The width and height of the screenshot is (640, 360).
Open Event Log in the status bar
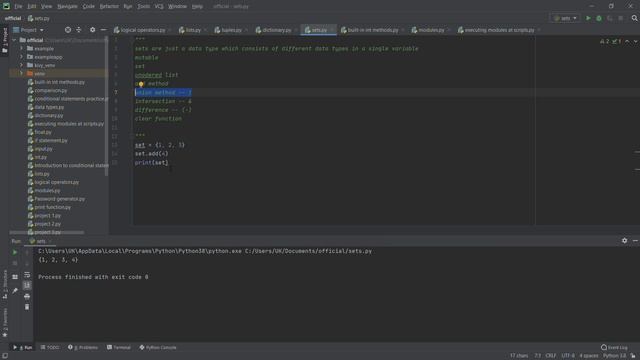tap(614, 347)
